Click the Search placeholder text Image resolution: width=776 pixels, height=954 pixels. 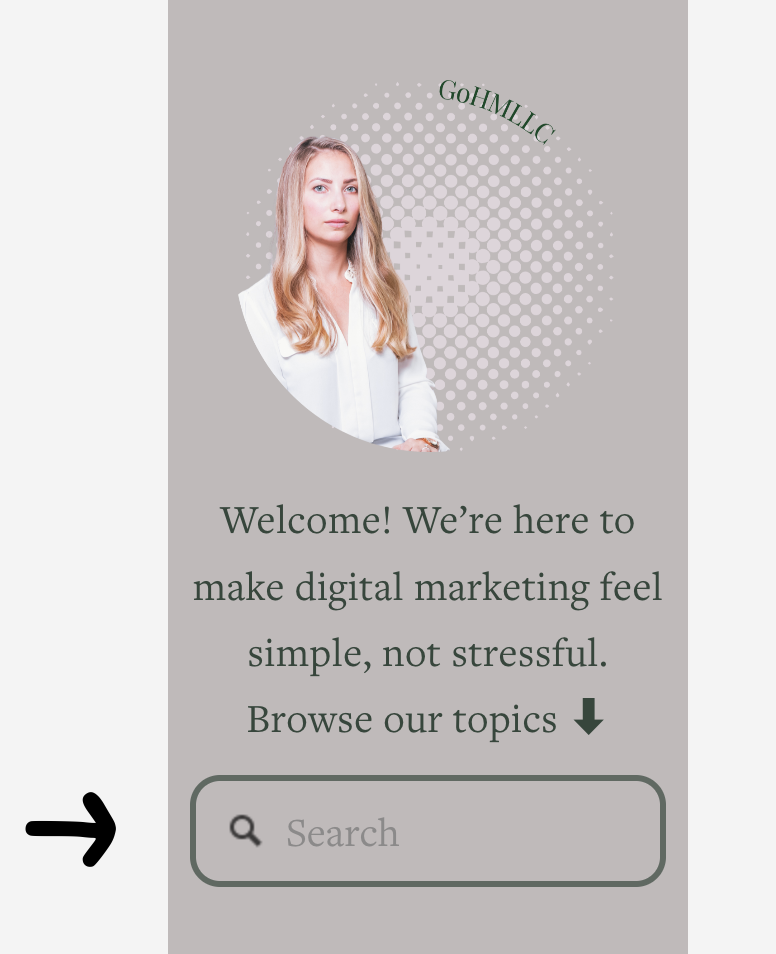[343, 833]
